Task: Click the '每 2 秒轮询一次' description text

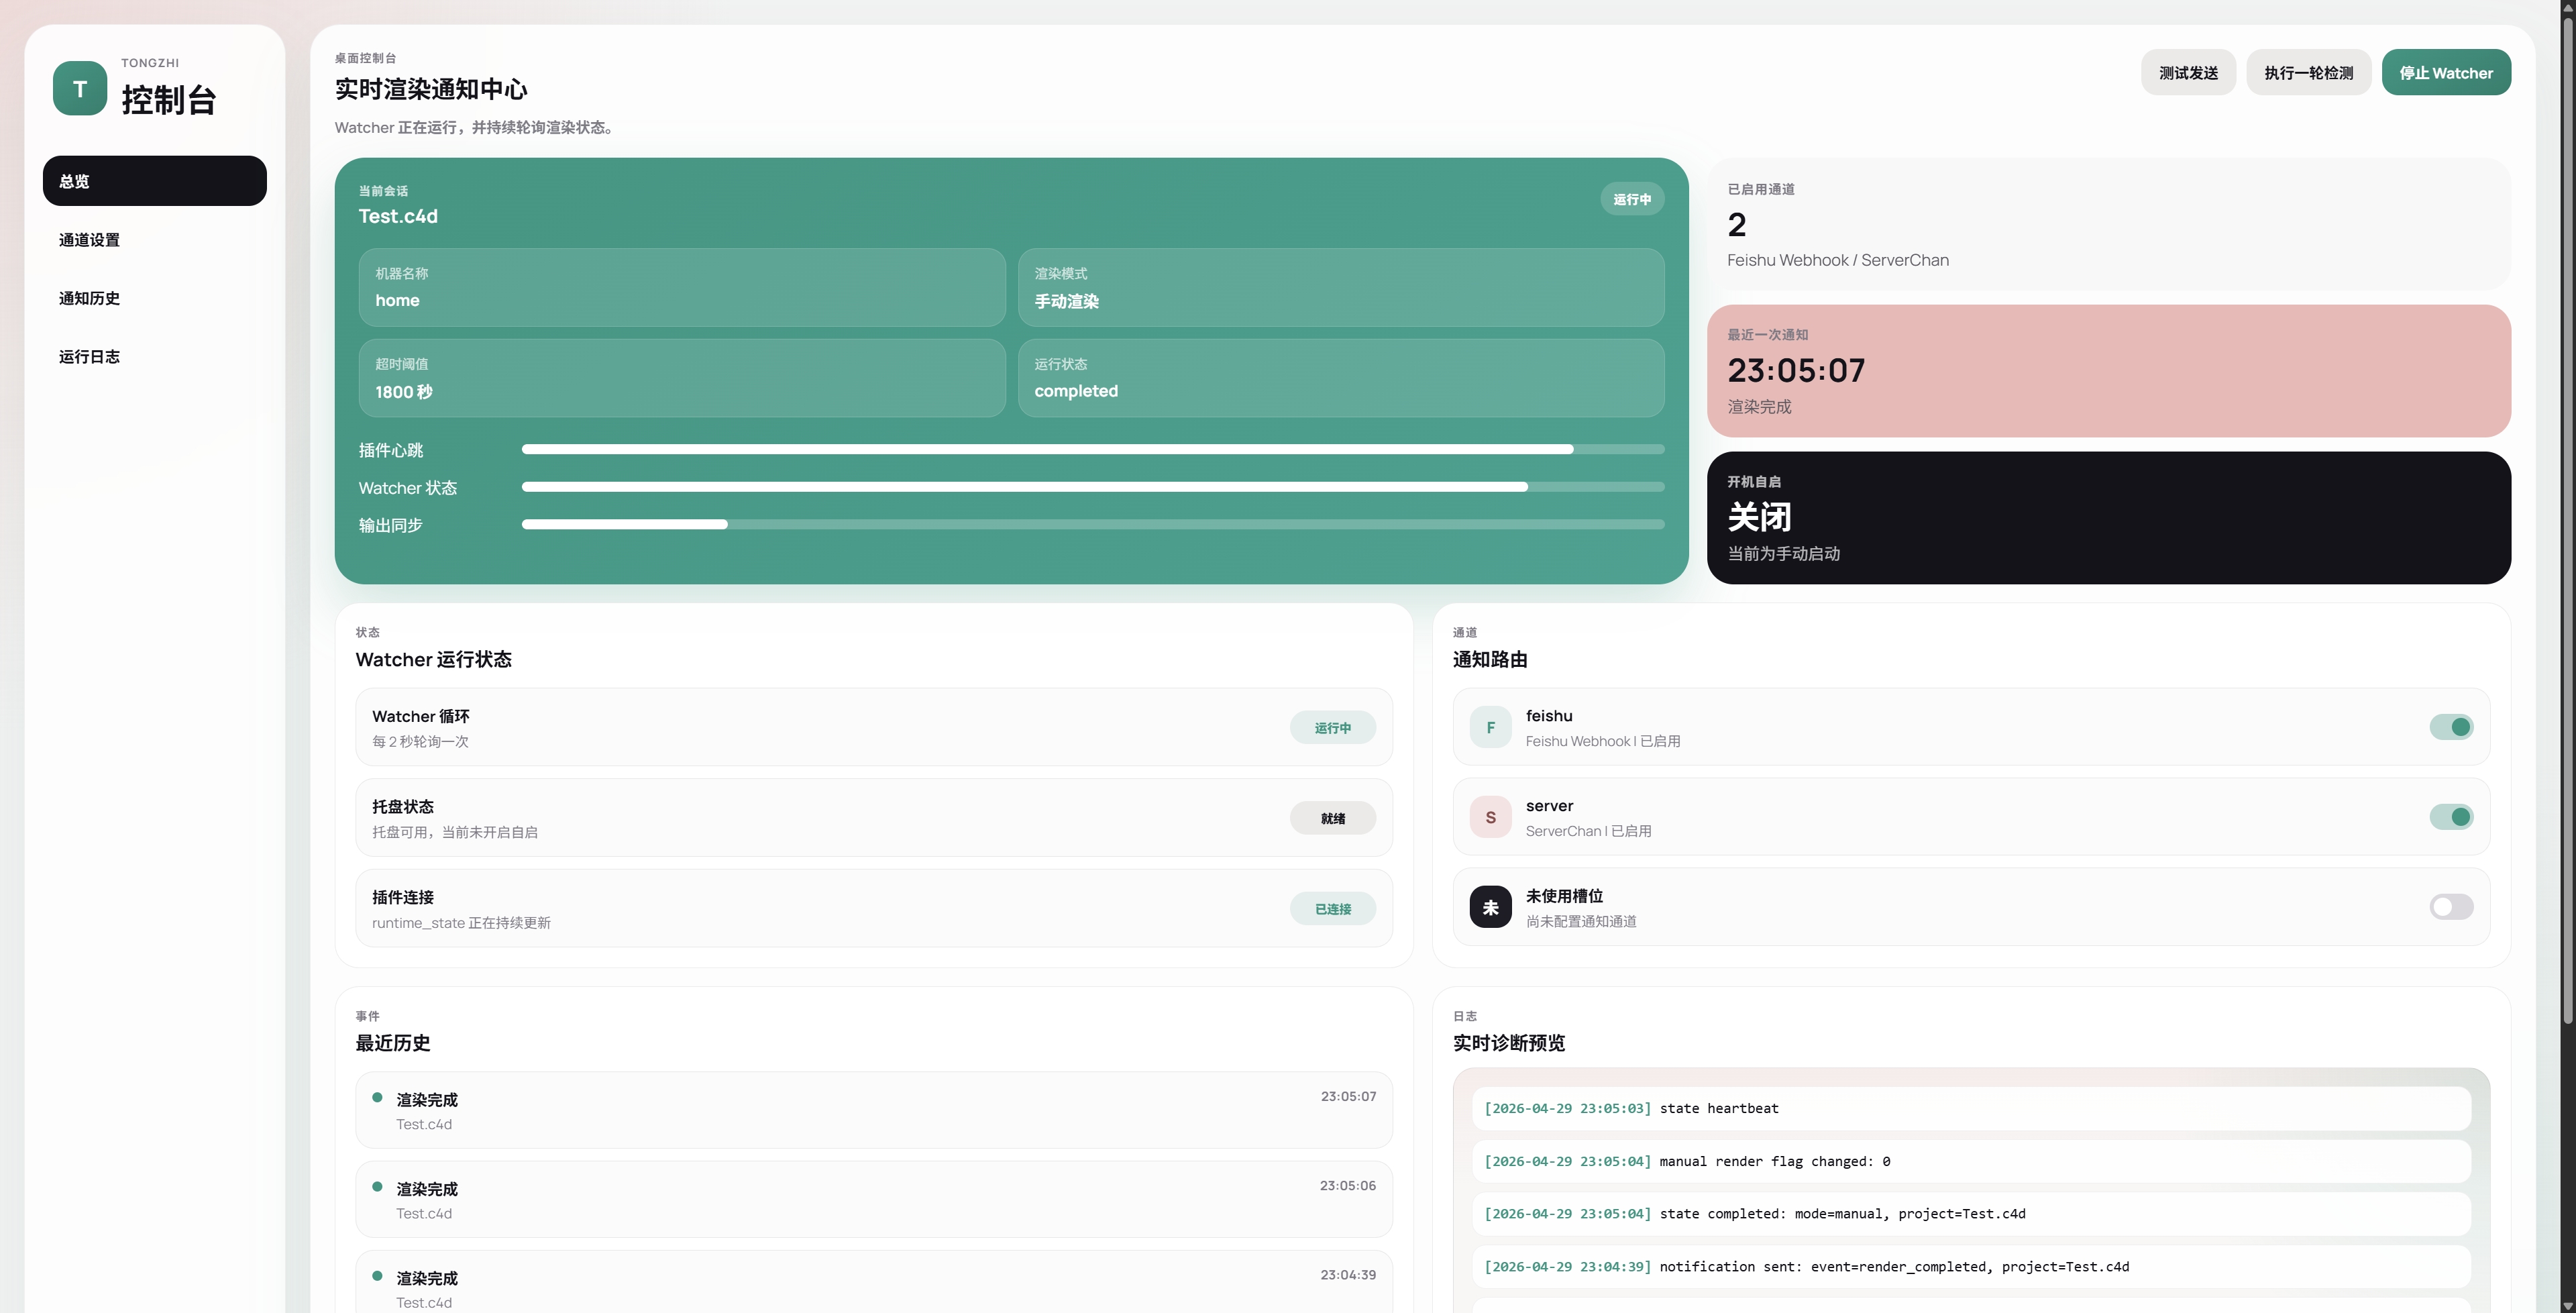Action: (420, 741)
